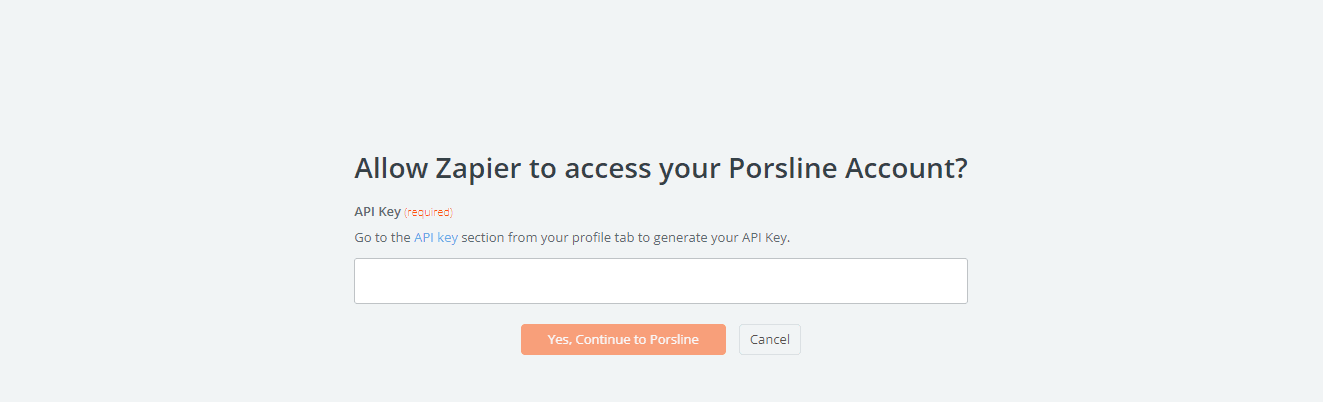
Task: Click the orange (required) indicator text
Action: (428, 212)
